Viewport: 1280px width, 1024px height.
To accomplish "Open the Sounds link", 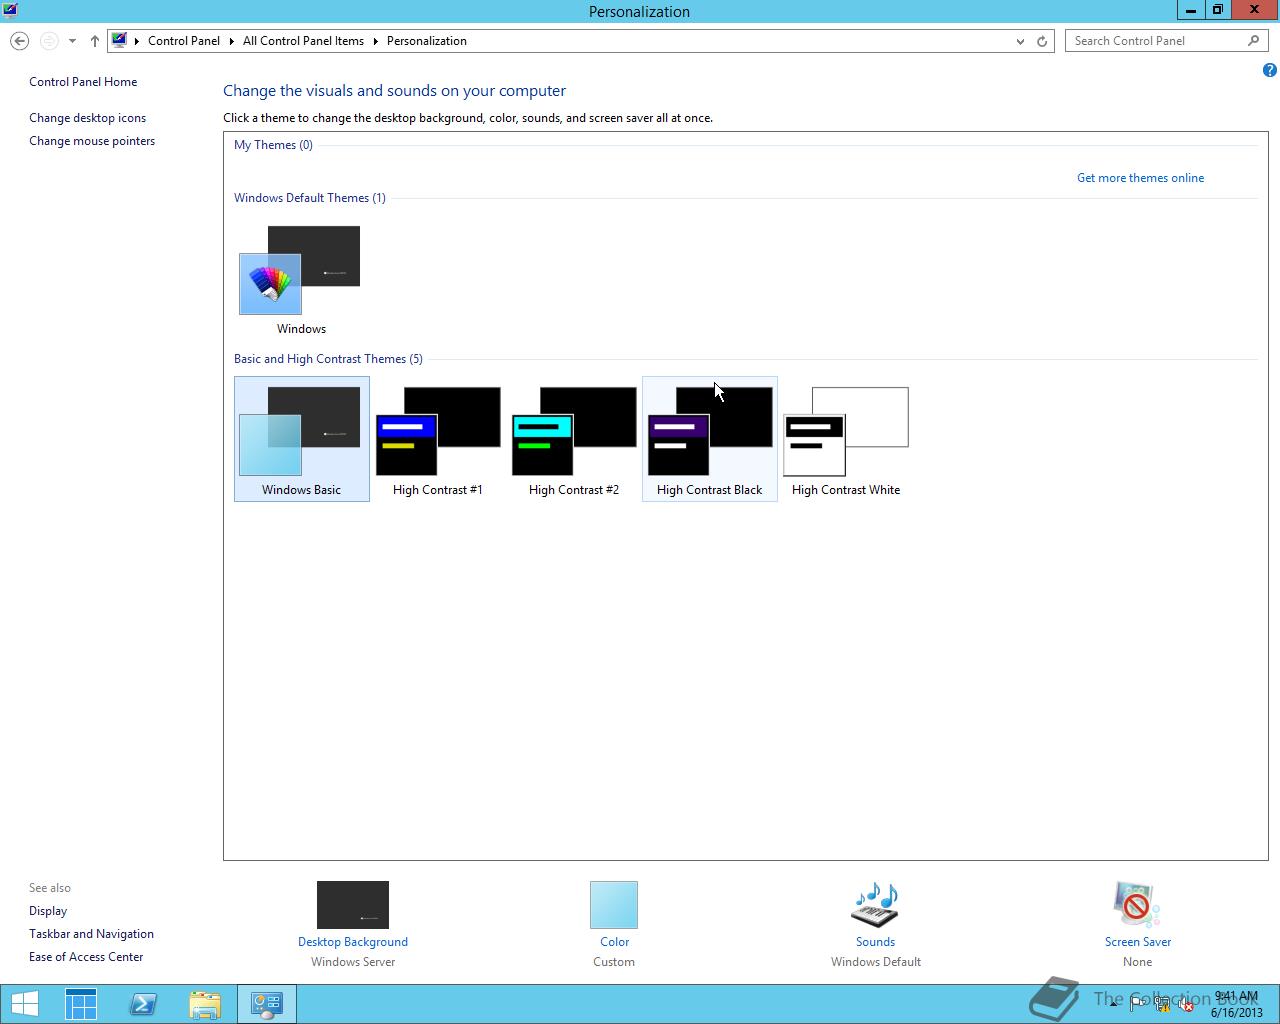I will [875, 942].
